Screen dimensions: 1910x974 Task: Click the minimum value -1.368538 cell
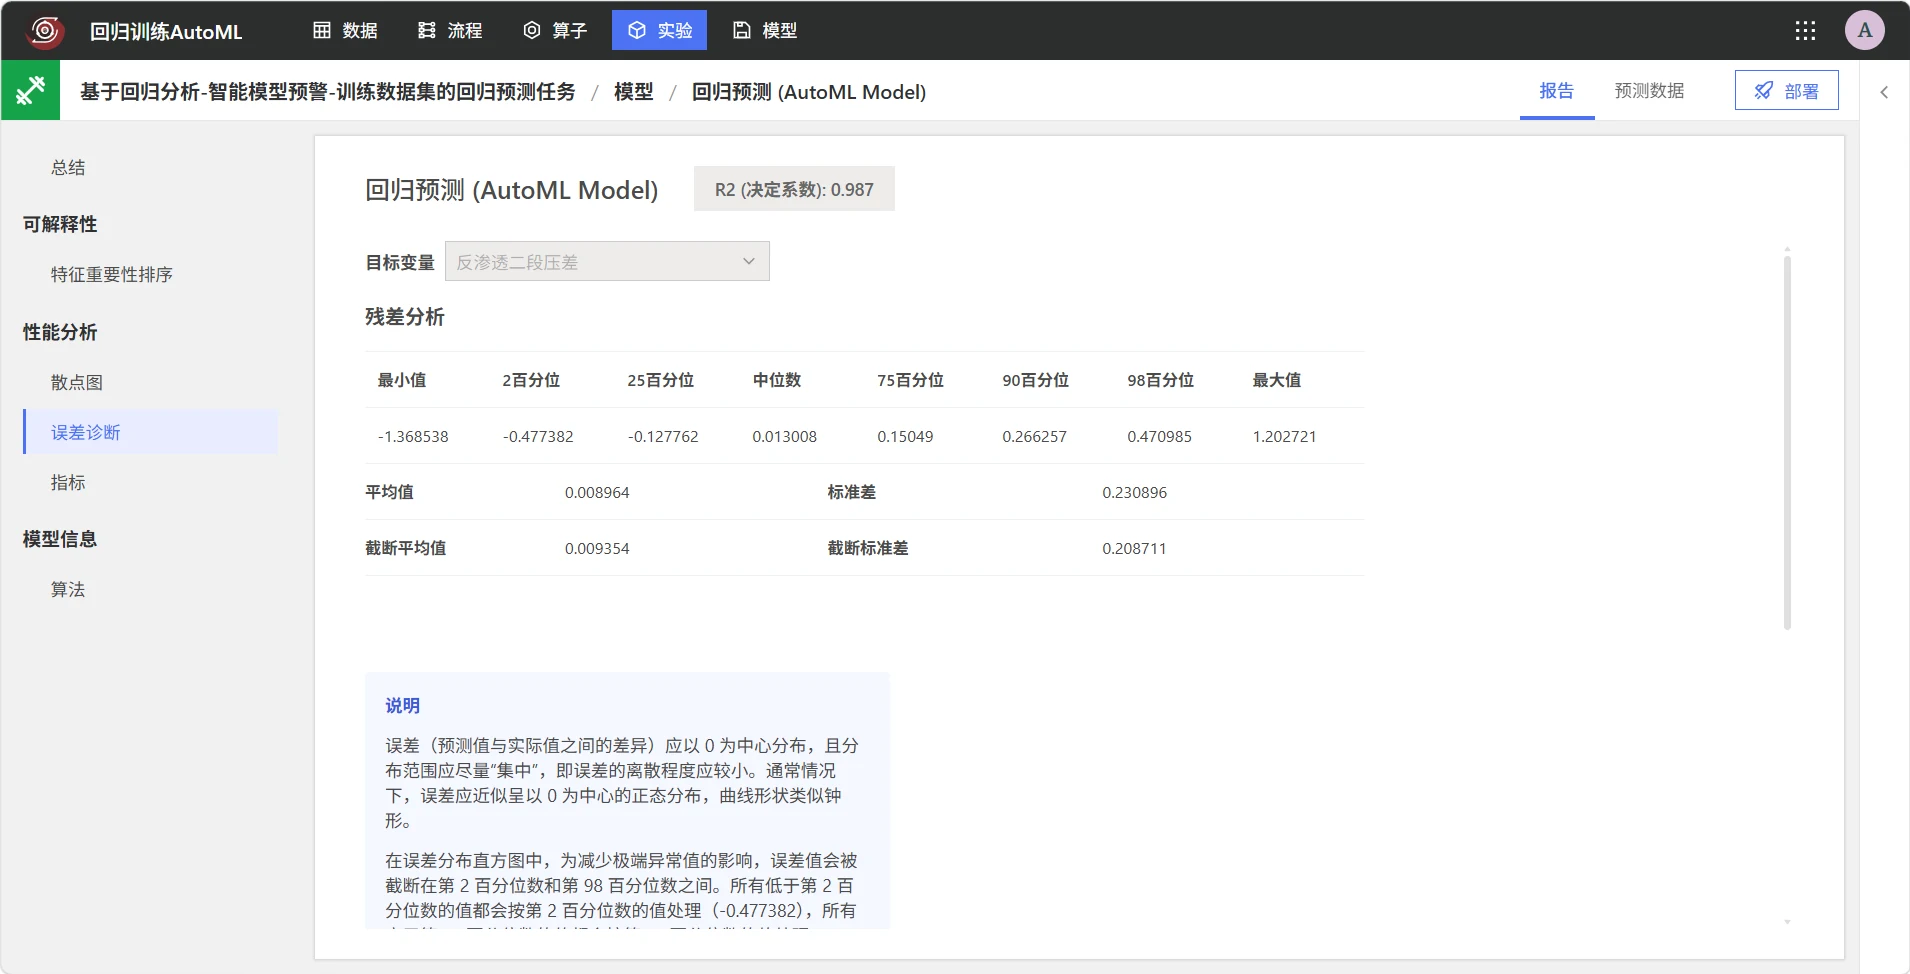413,436
